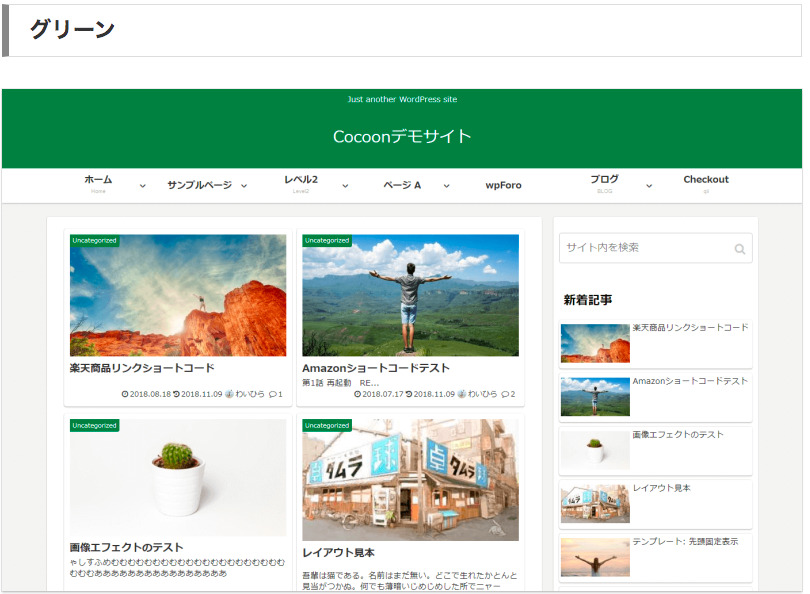Expand the ホーム menu chevron
The height and width of the screenshot is (594, 810).
143,186
